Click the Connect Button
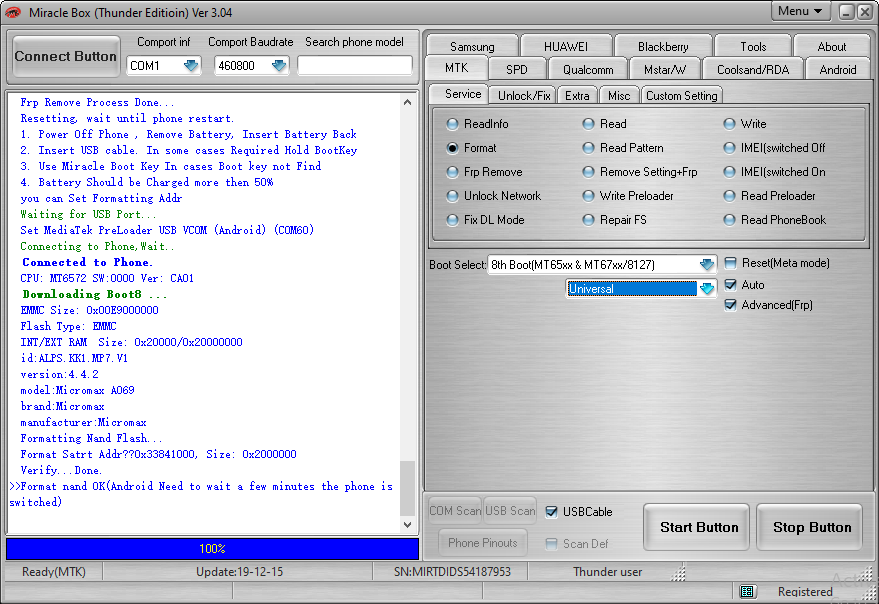The height and width of the screenshot is (604, 879). click(66, 56)
